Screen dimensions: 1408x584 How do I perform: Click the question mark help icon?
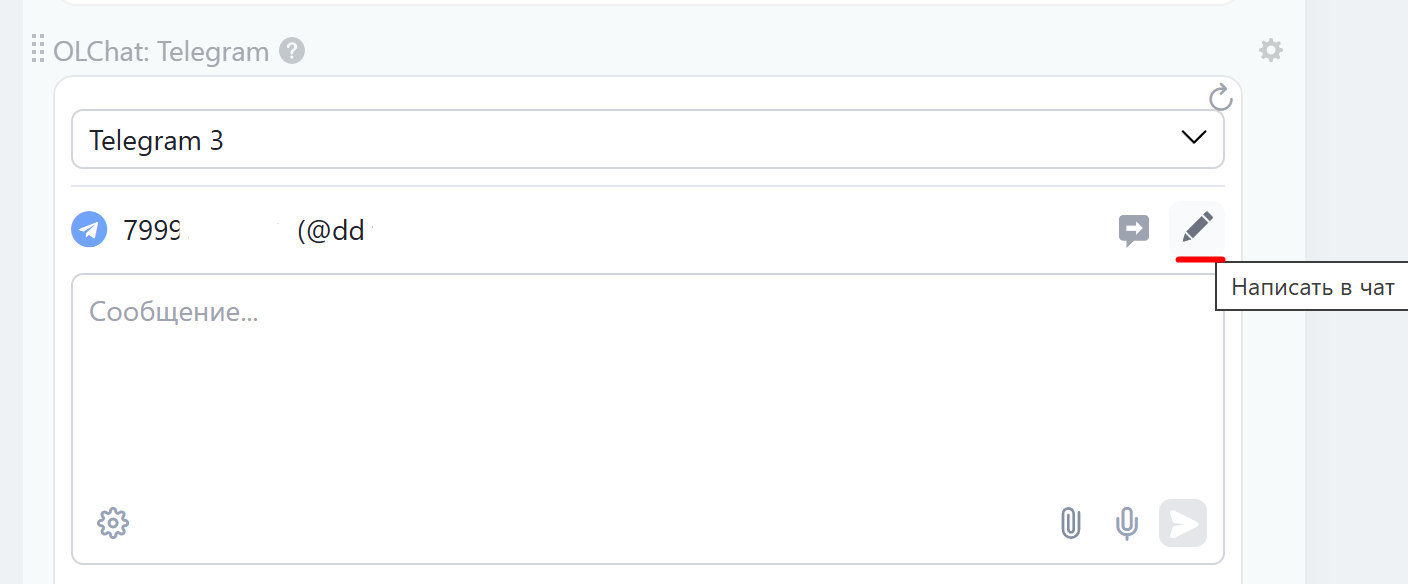[292, 50]
